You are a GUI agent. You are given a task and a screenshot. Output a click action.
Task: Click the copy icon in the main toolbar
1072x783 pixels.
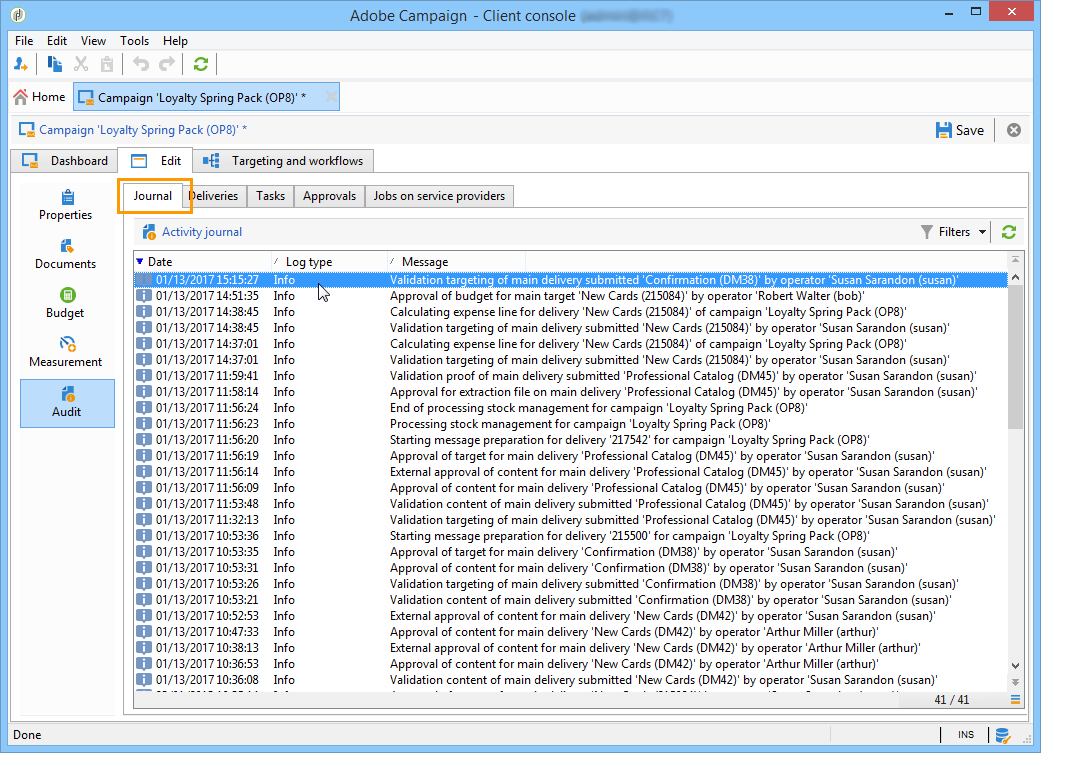pos(55,64)
